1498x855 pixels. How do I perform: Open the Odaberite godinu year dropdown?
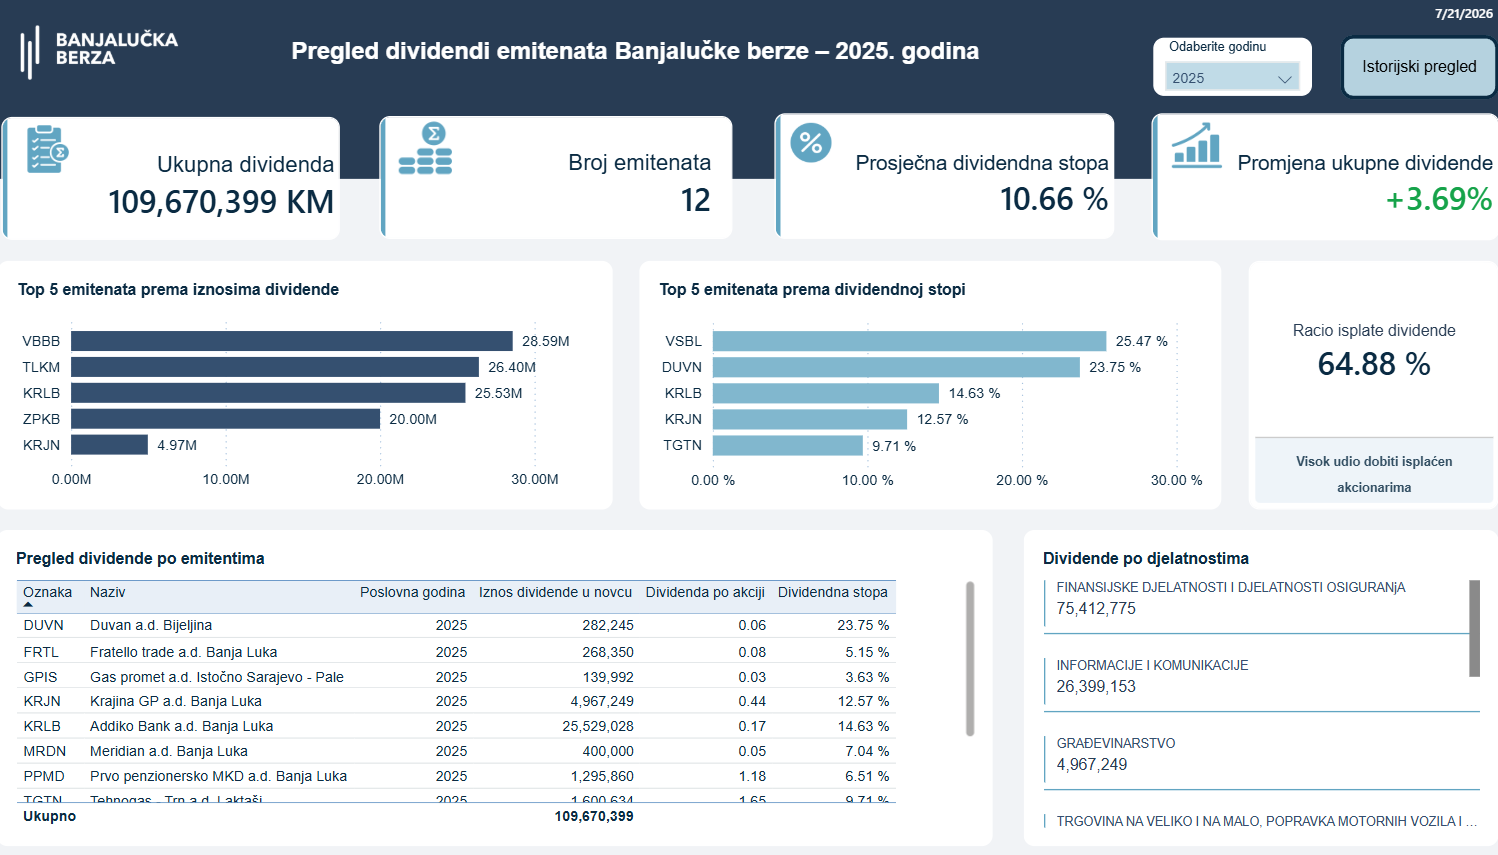(1234, 78)
